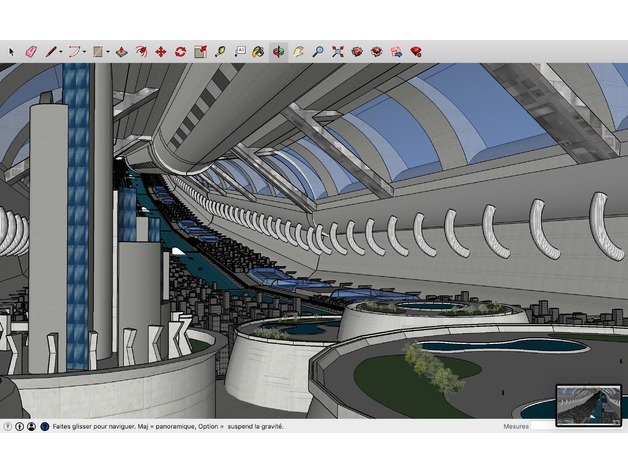Screen dimensions: 628x472
Task: Activate the Push/Pull tool
Action: pos(121,51)
